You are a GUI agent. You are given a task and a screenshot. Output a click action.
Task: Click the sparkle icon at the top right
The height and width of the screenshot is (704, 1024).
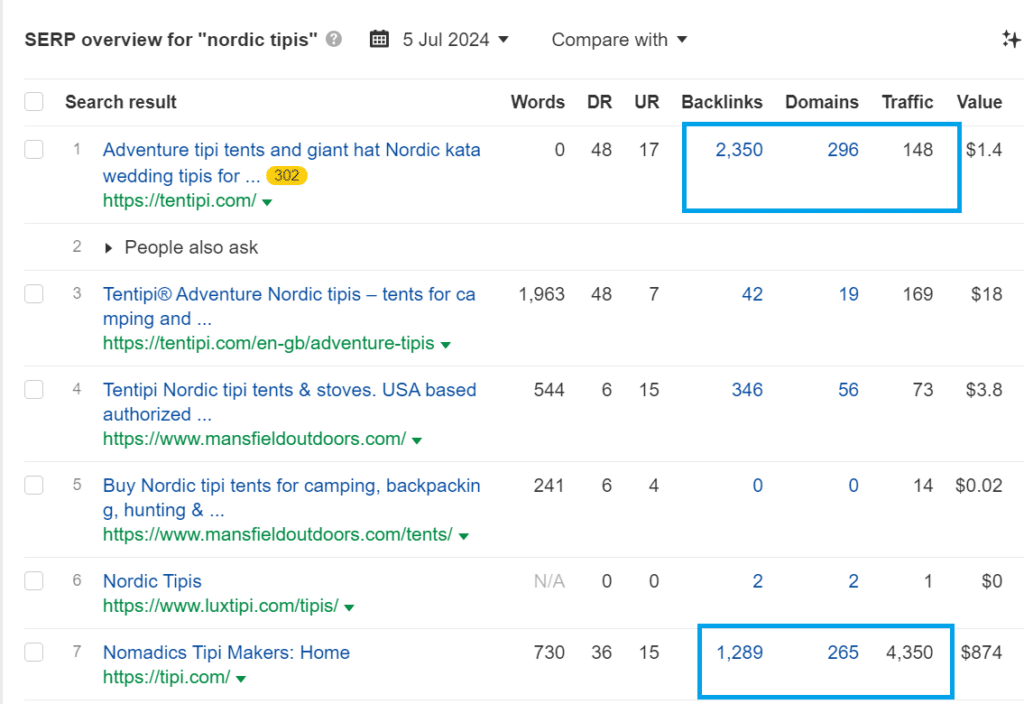(x=1011, y=39)
